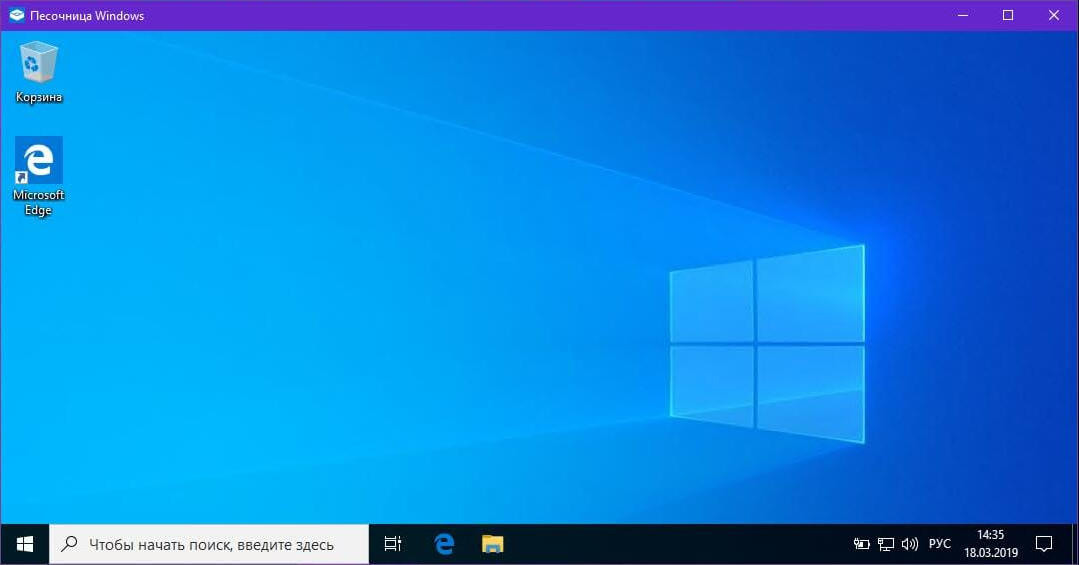The image size is (1079, 565).
Task: Click the battery power tray icon
Action: (861, 544)
